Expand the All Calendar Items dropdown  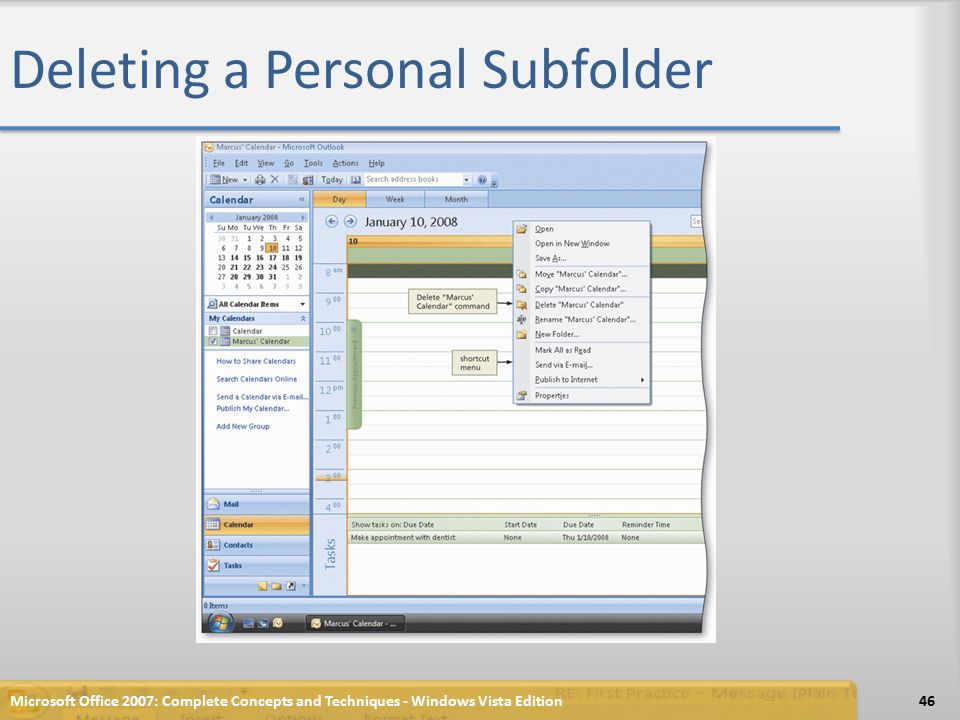point(302,304)
